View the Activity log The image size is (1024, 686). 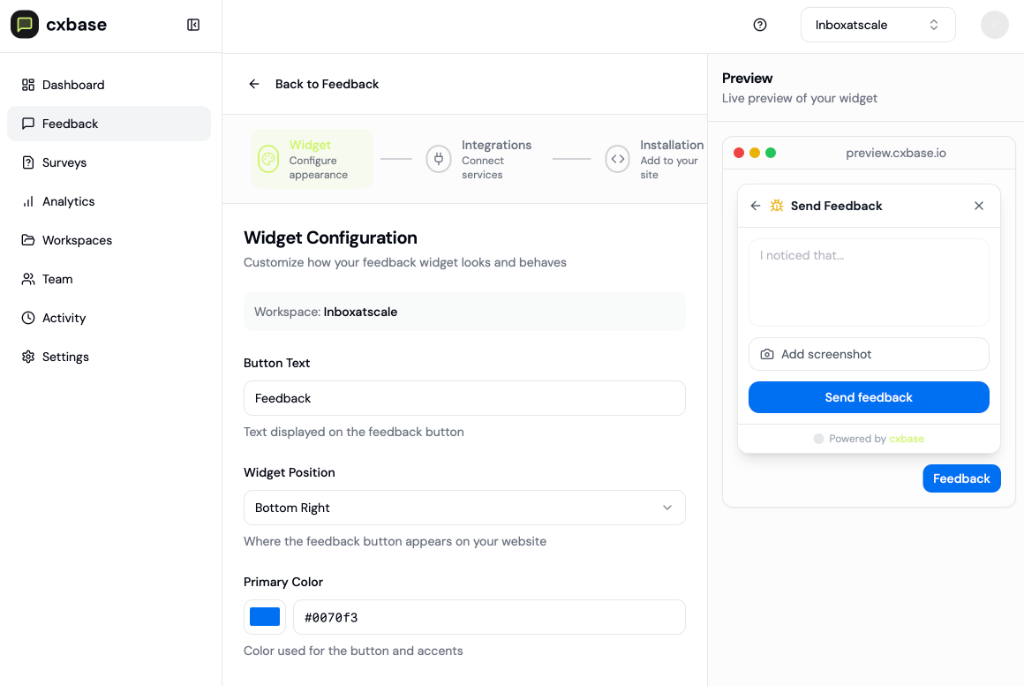coord(63,317)
